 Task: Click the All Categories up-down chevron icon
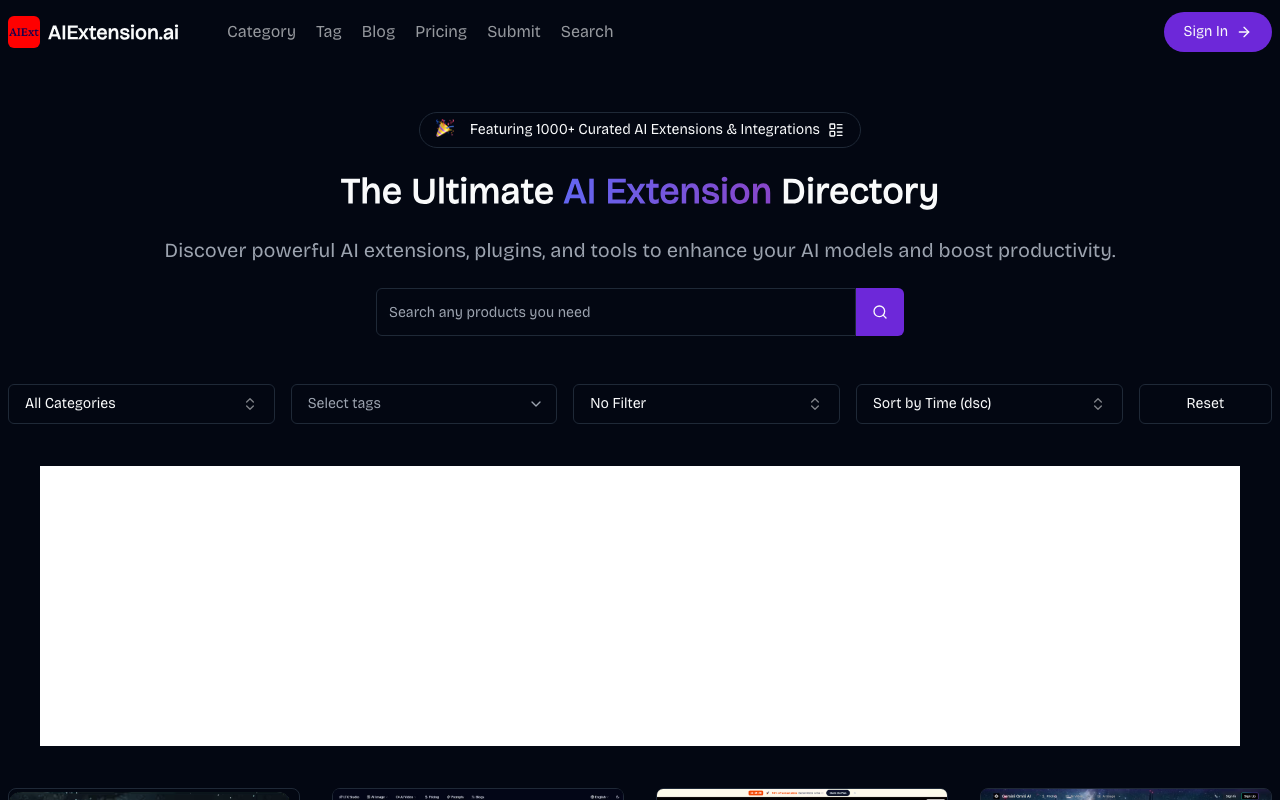[x=250, y=404]
